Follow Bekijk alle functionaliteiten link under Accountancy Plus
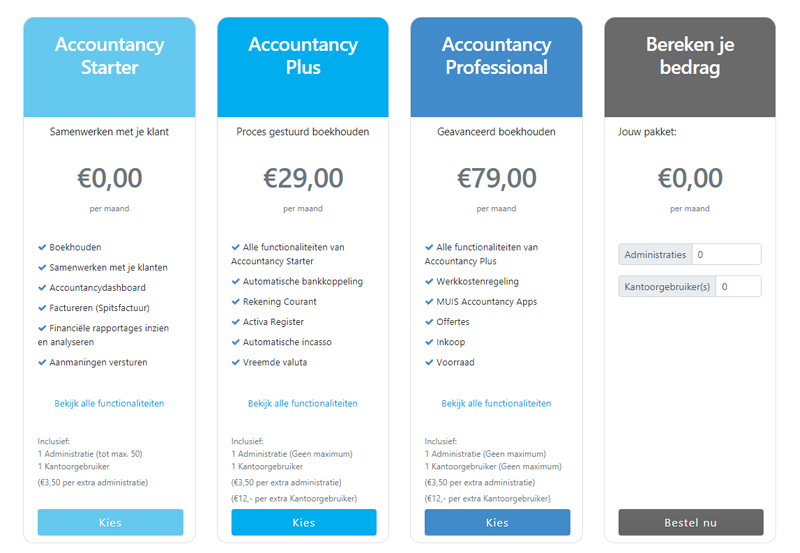Viewport: 800px width, 553px height. (303, 404)
